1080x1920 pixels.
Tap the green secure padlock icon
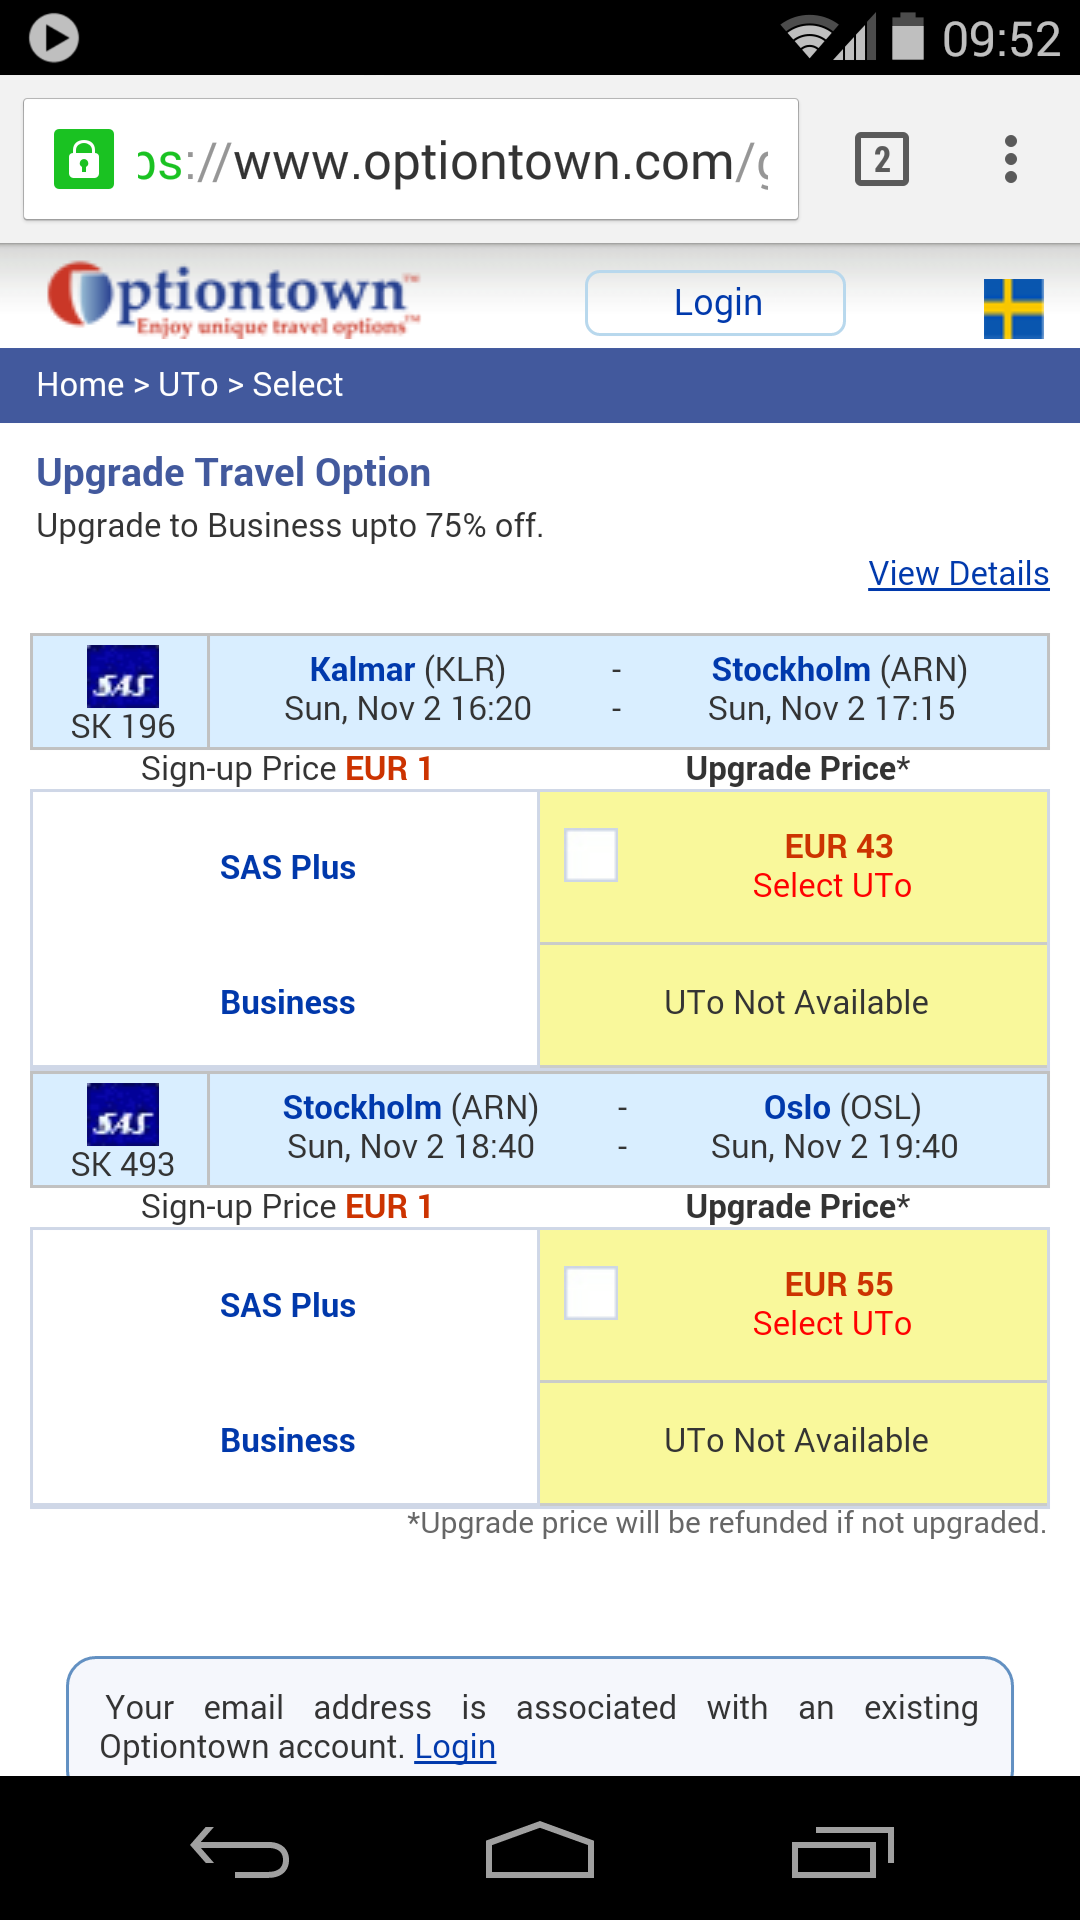(84, 159)
